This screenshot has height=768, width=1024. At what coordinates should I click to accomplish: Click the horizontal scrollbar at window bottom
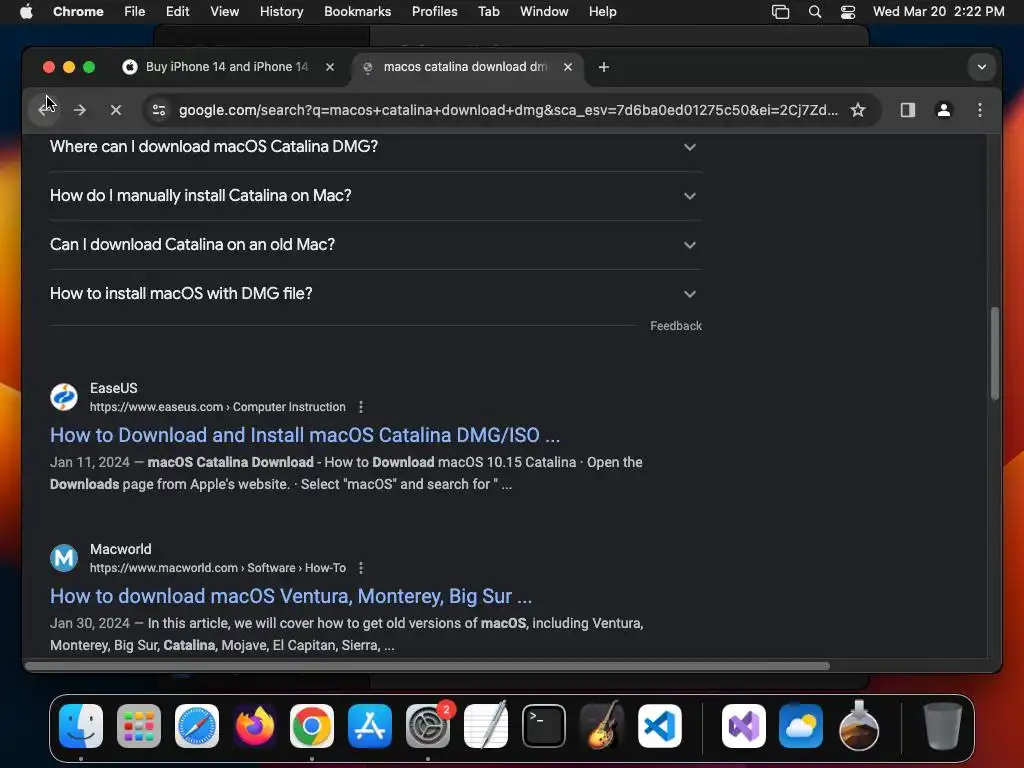427,666
